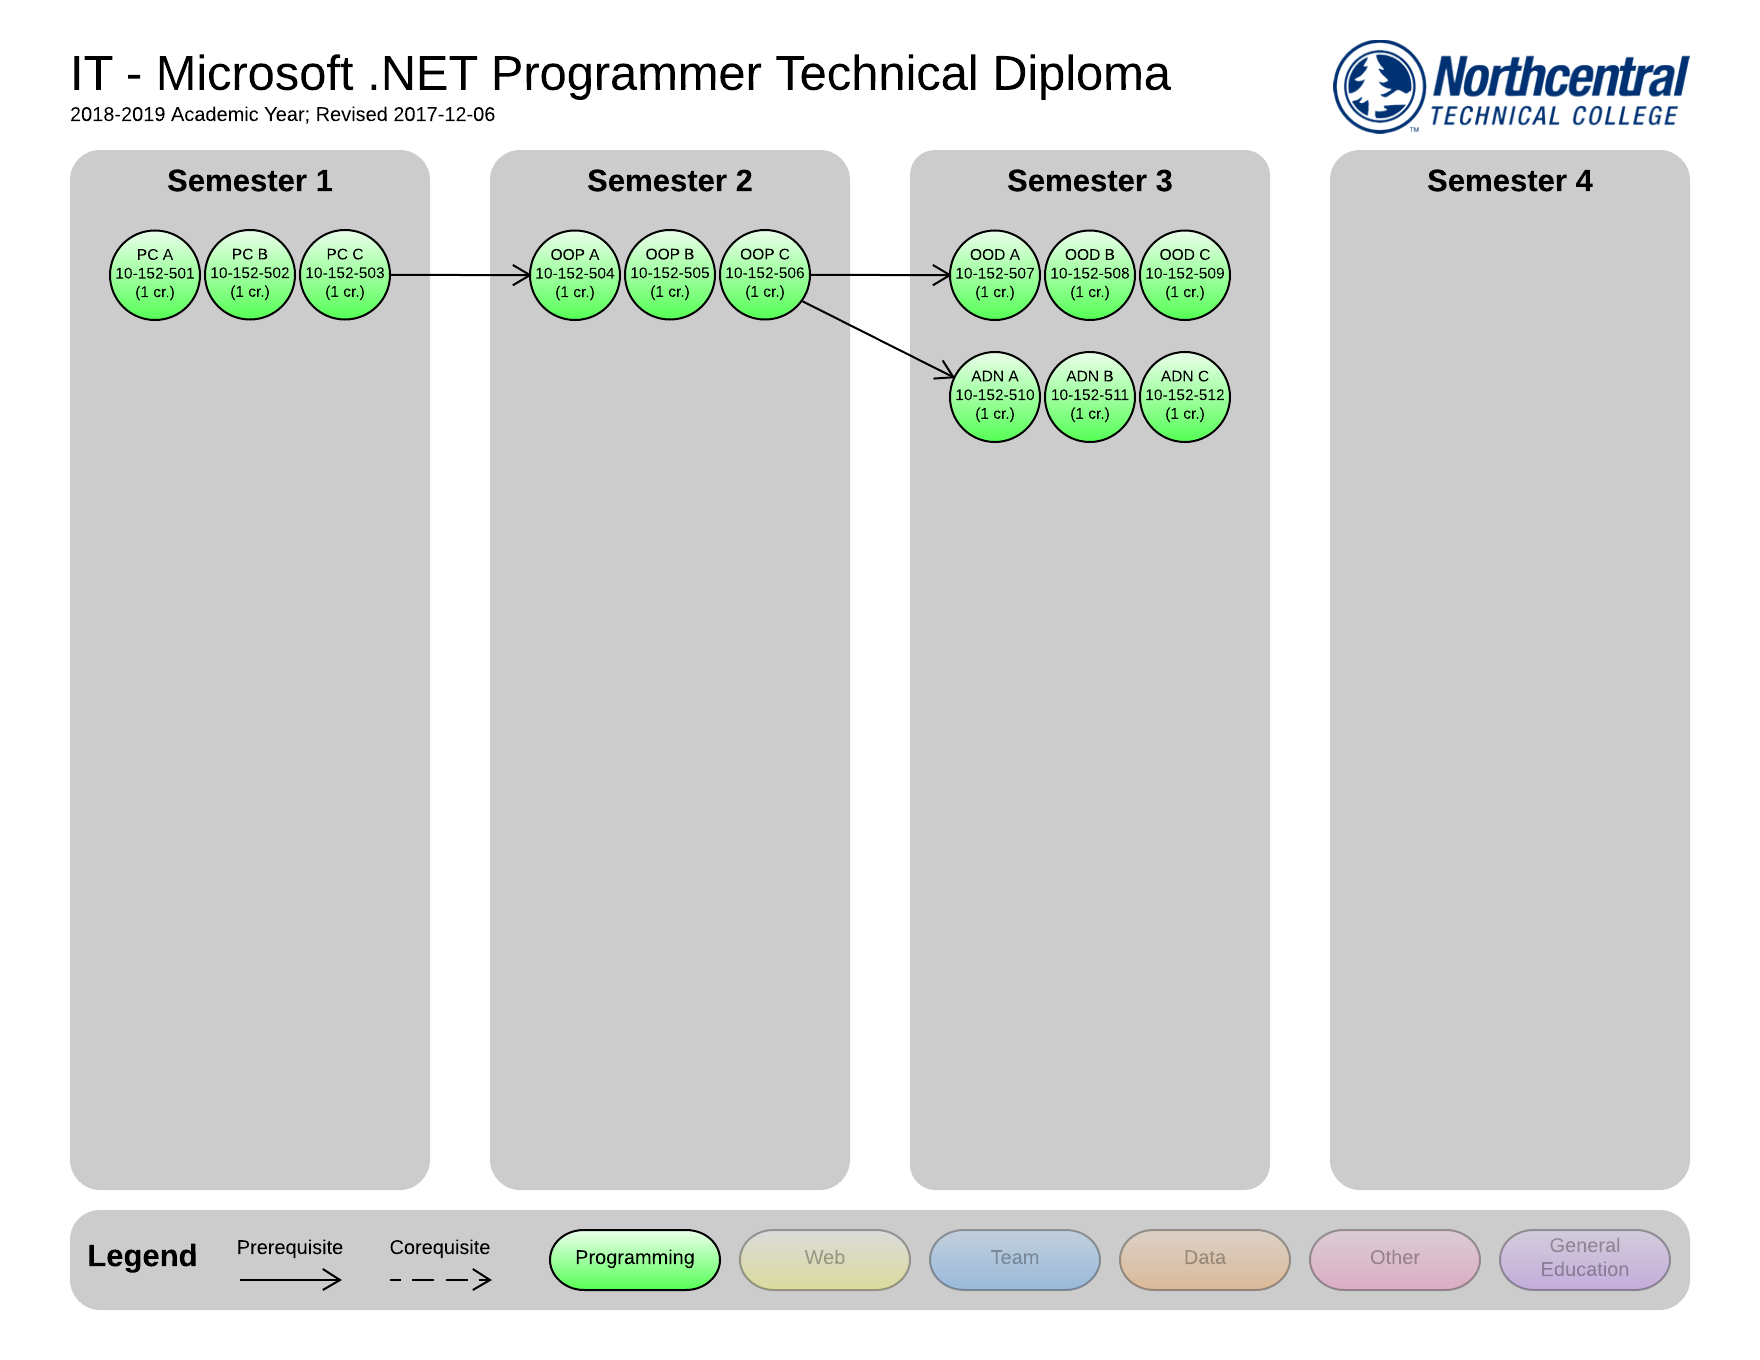Click the yellow Web legend category
Image resolution: width=1760 pixels, height=1360 pixels.
[x=825, y=1259]
